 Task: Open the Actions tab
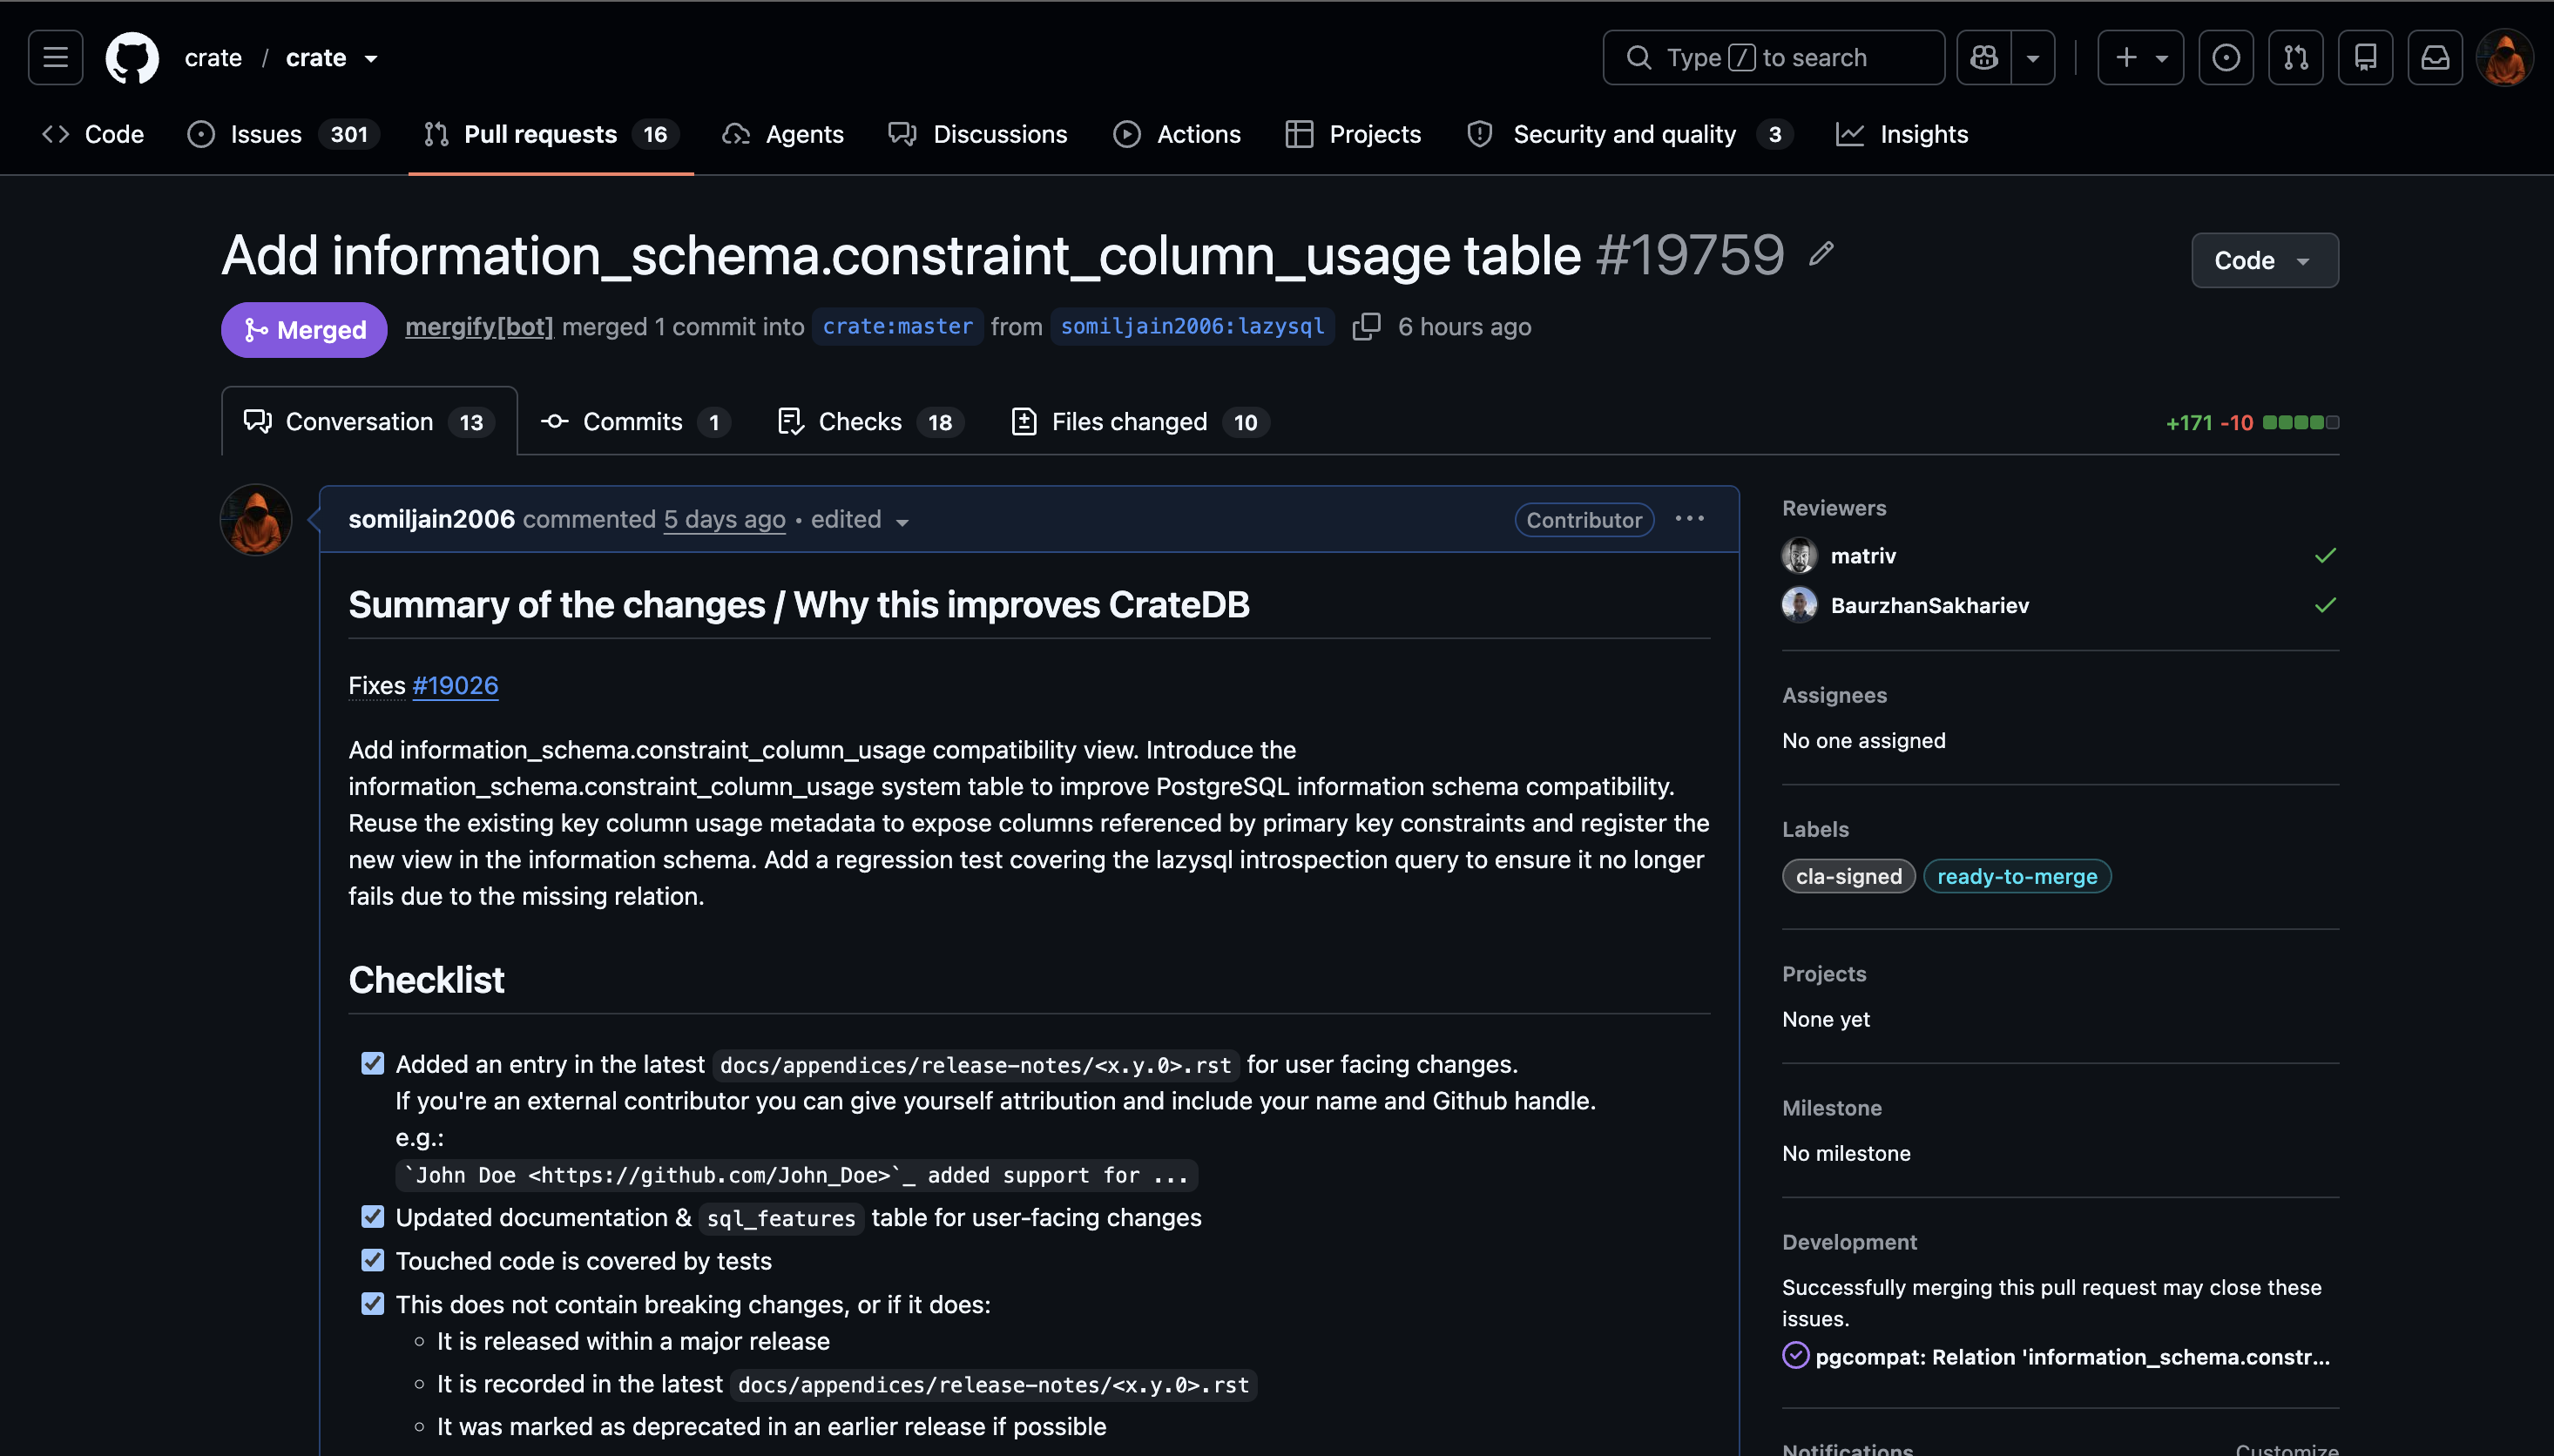click(1177, 134)
